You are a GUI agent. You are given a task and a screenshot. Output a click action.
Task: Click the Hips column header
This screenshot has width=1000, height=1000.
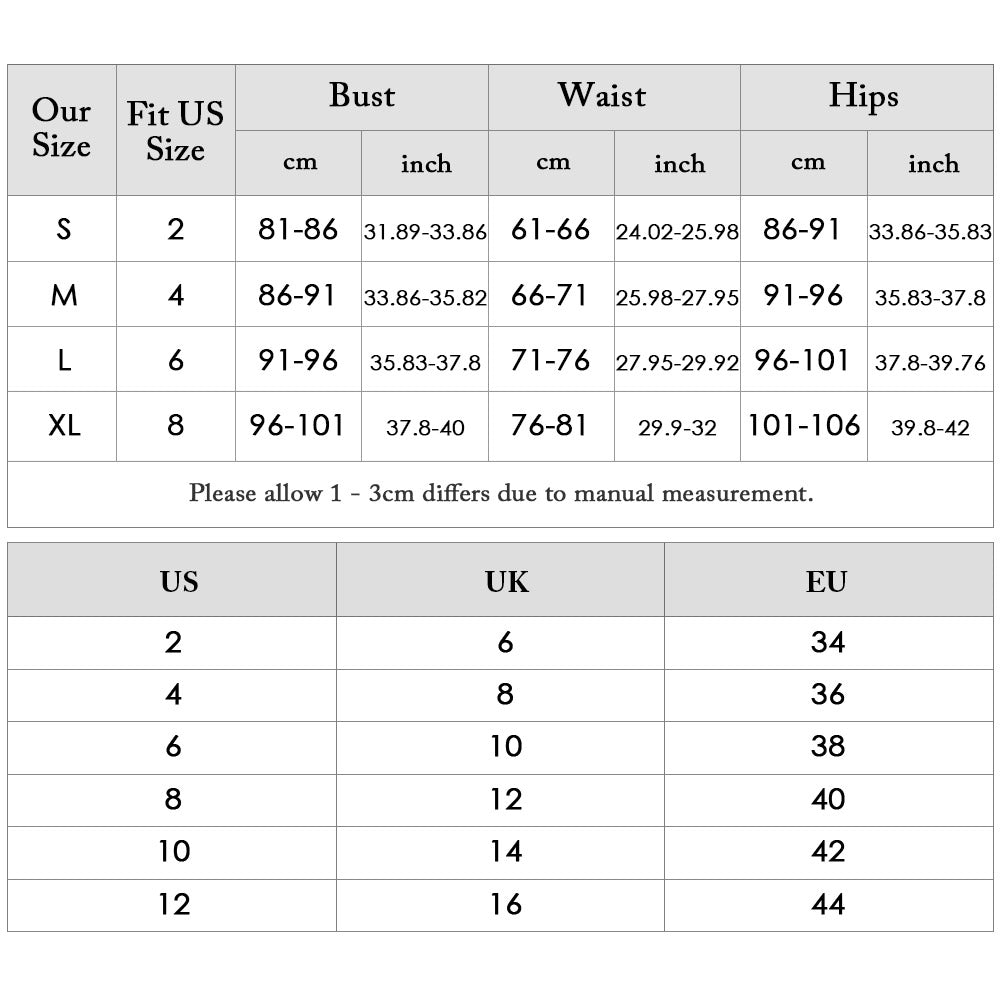863,96
